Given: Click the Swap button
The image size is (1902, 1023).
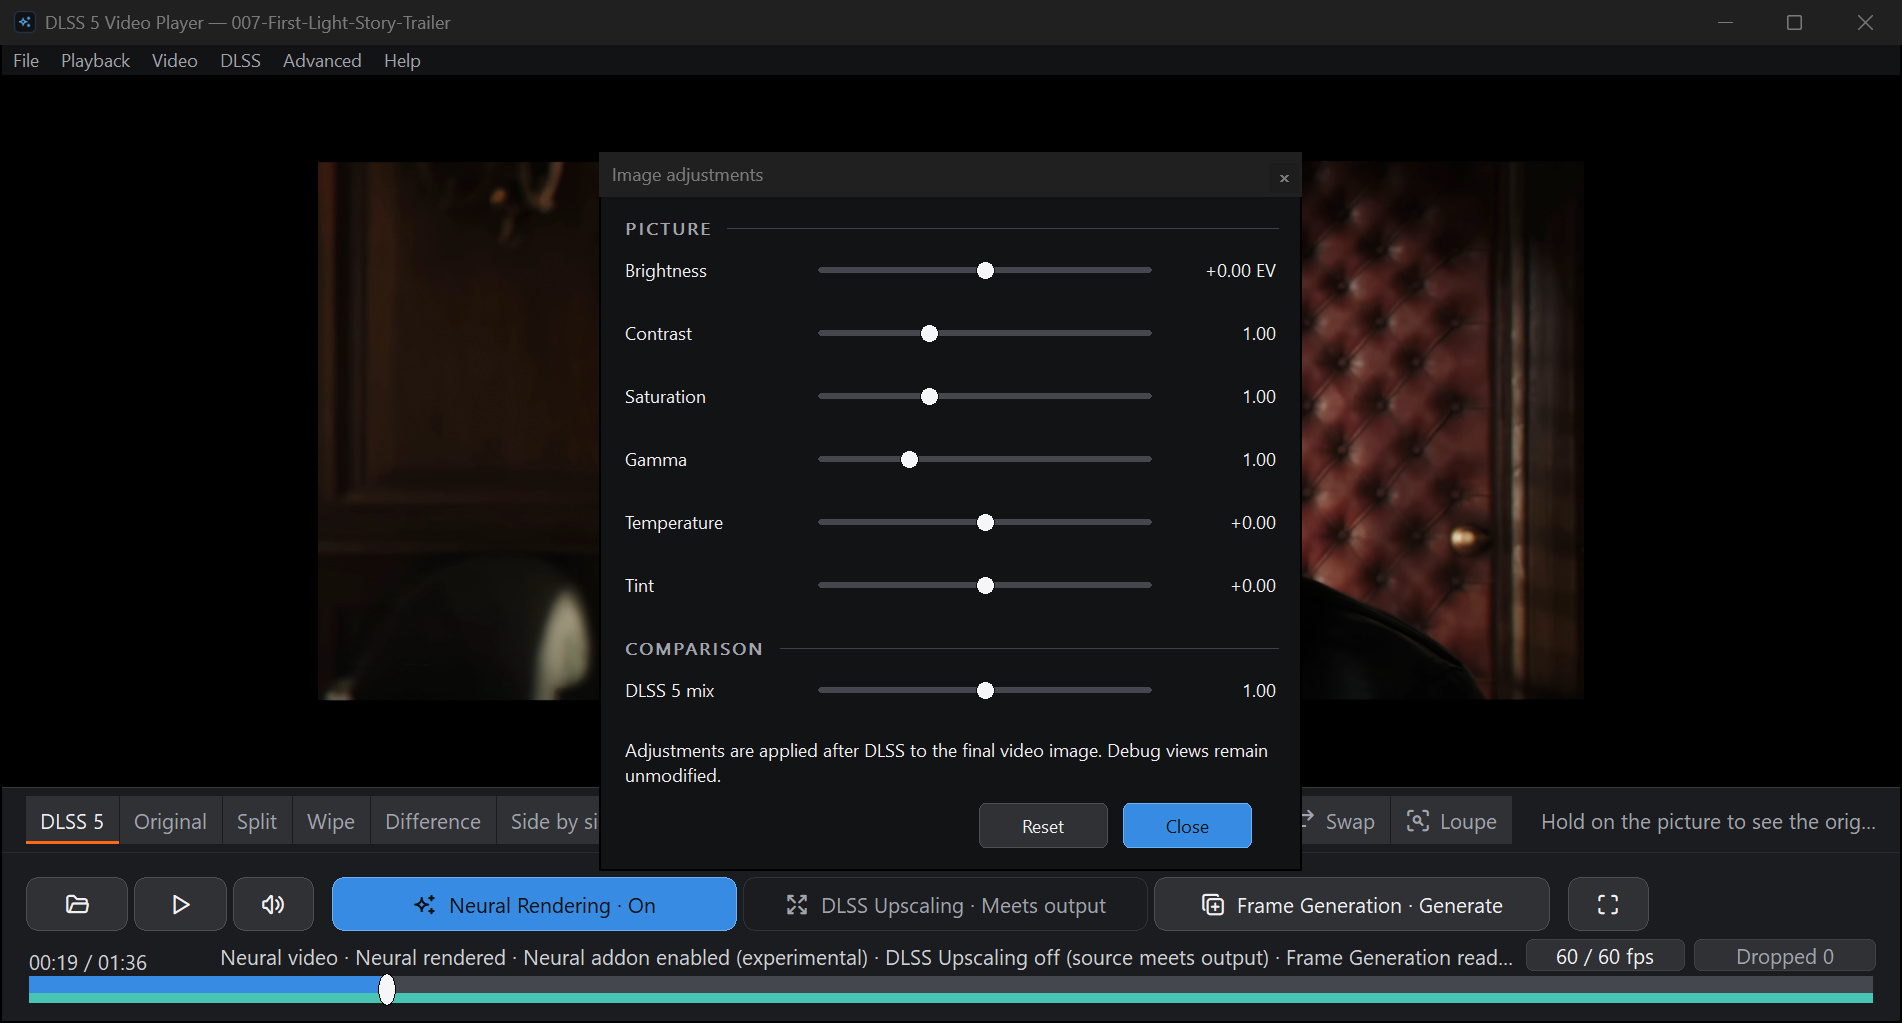Looking at the screenshot, I should [1345, 821].
